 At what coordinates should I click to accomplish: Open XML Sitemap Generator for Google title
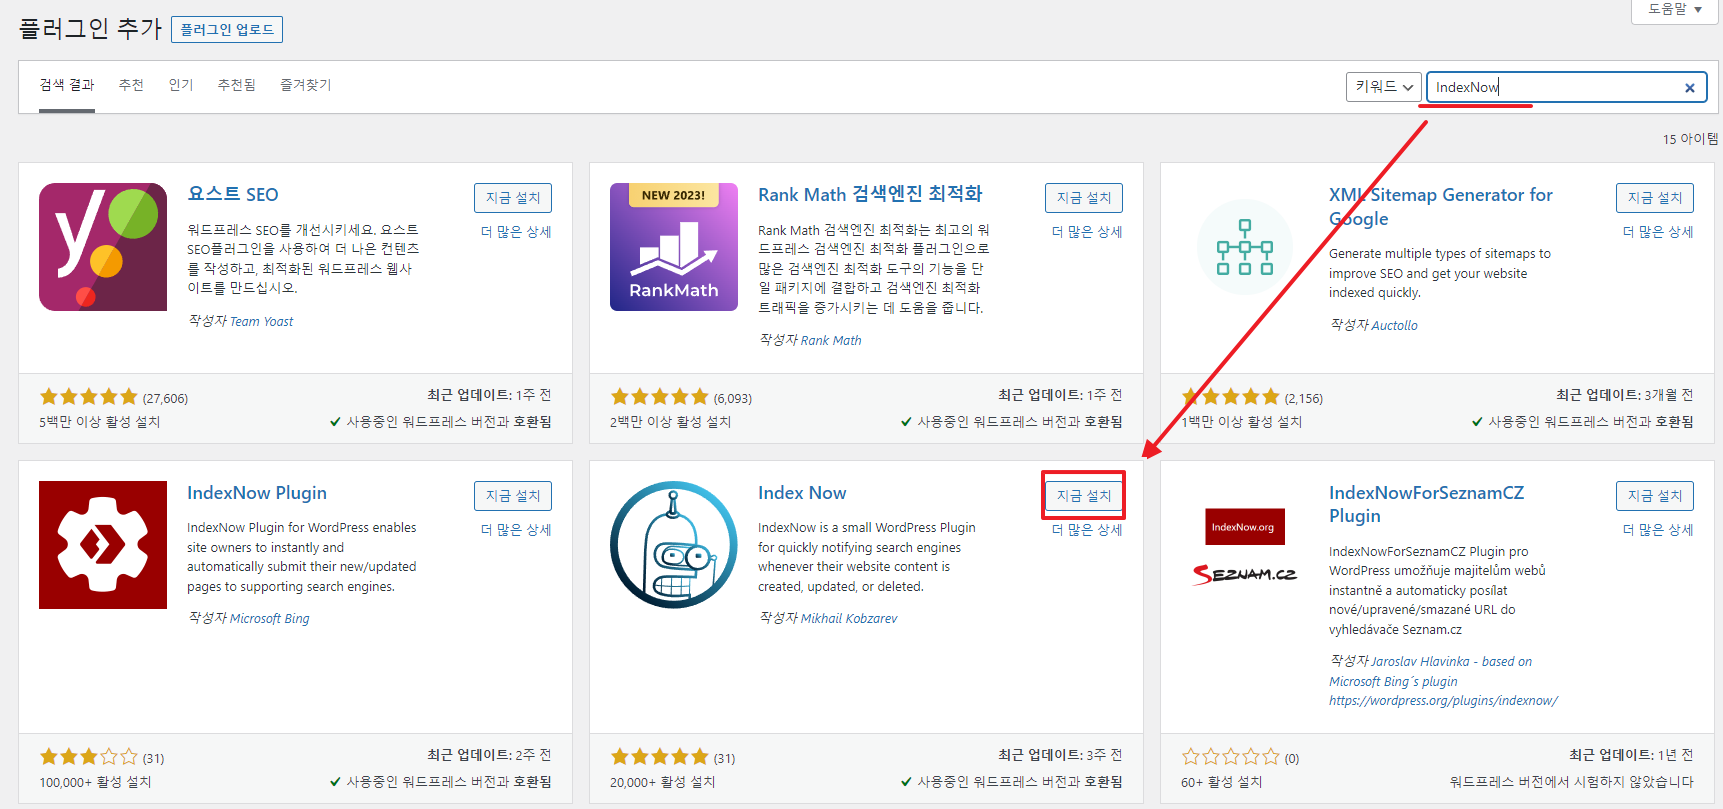click(1440, 207)
